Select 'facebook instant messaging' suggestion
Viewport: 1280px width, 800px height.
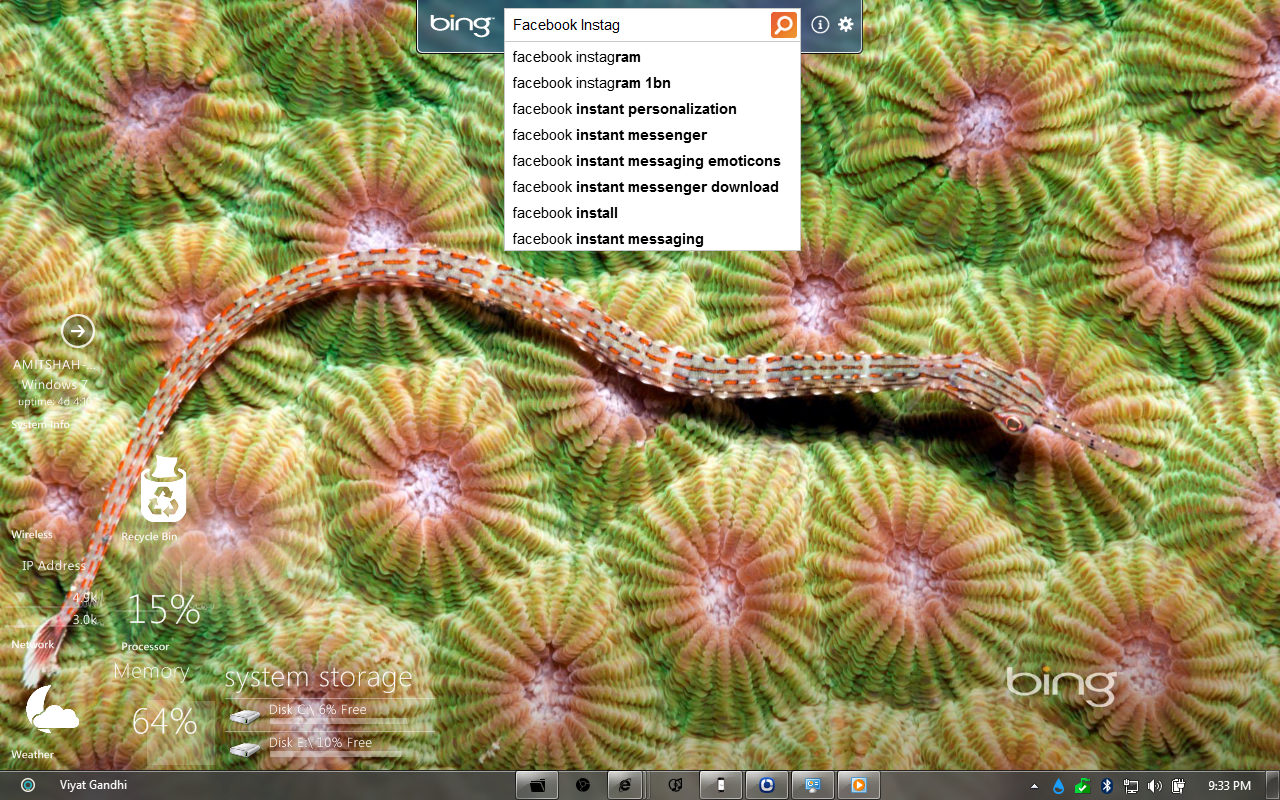tap(652, 239)
